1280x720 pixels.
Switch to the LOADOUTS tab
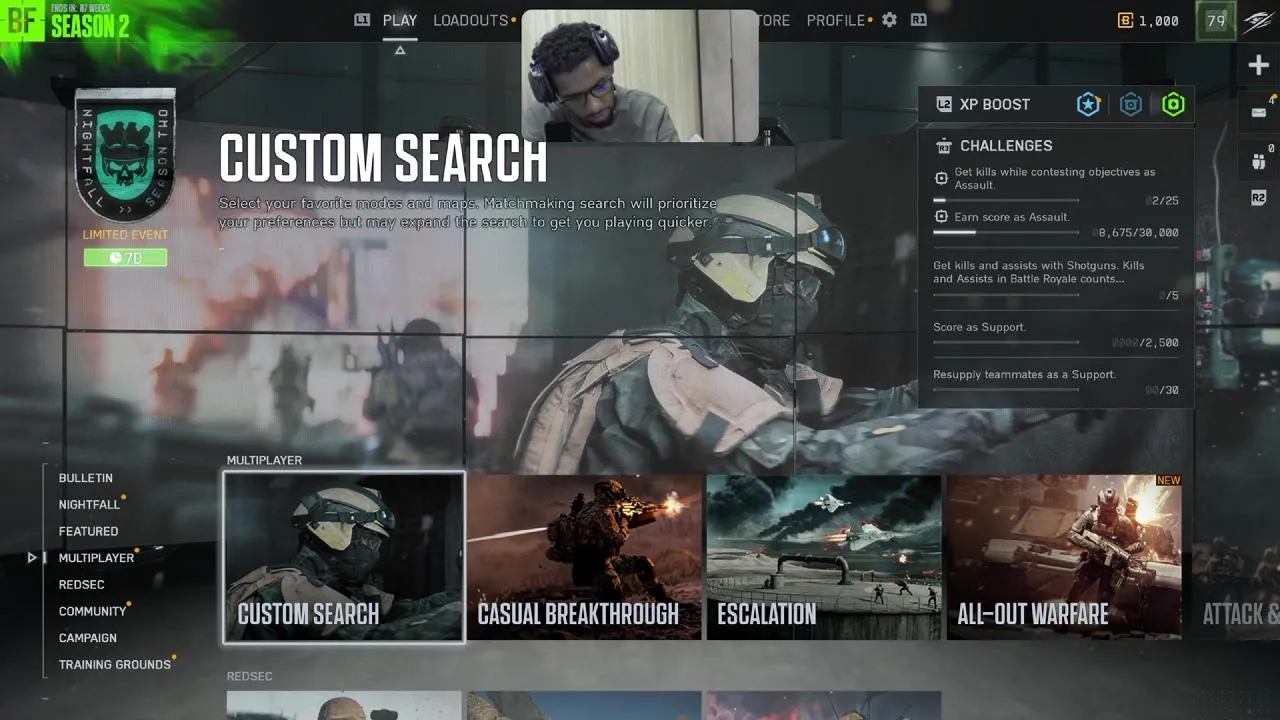pos(471,20)
